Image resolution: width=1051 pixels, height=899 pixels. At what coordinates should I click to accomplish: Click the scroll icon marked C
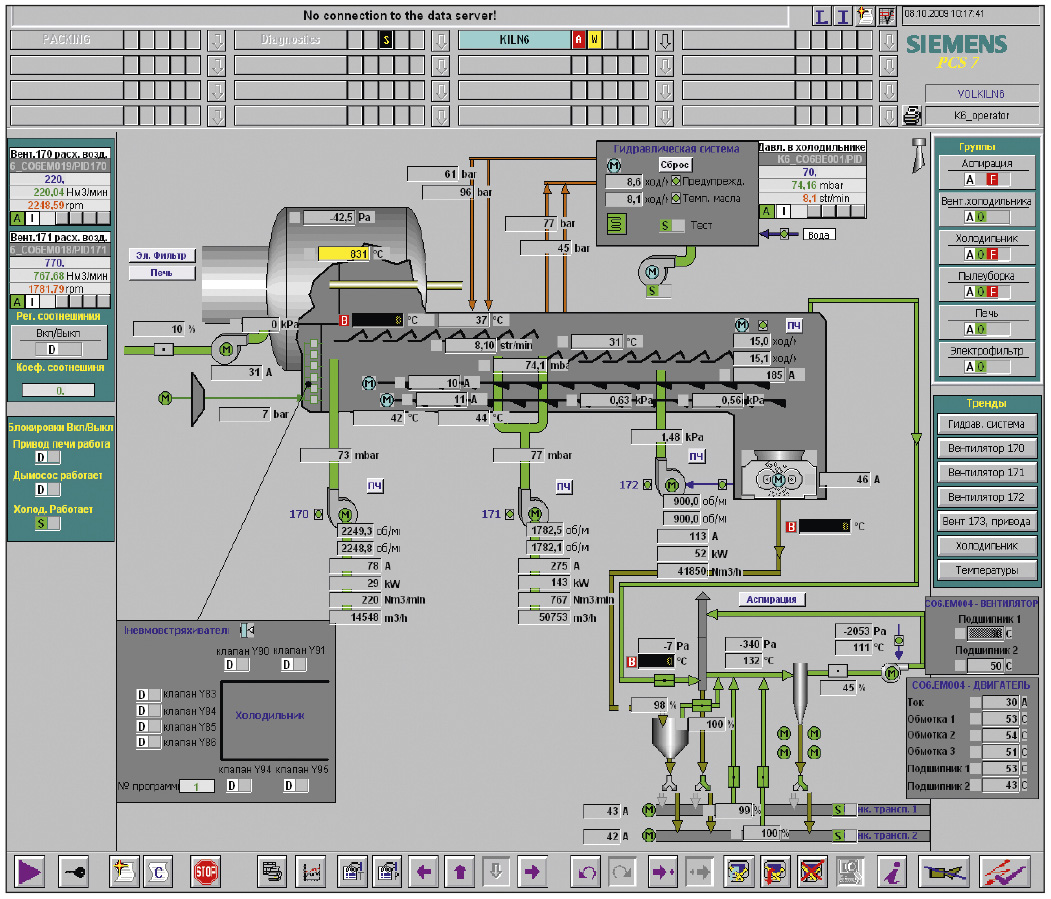pyautogui.click(x=158, y=871)
